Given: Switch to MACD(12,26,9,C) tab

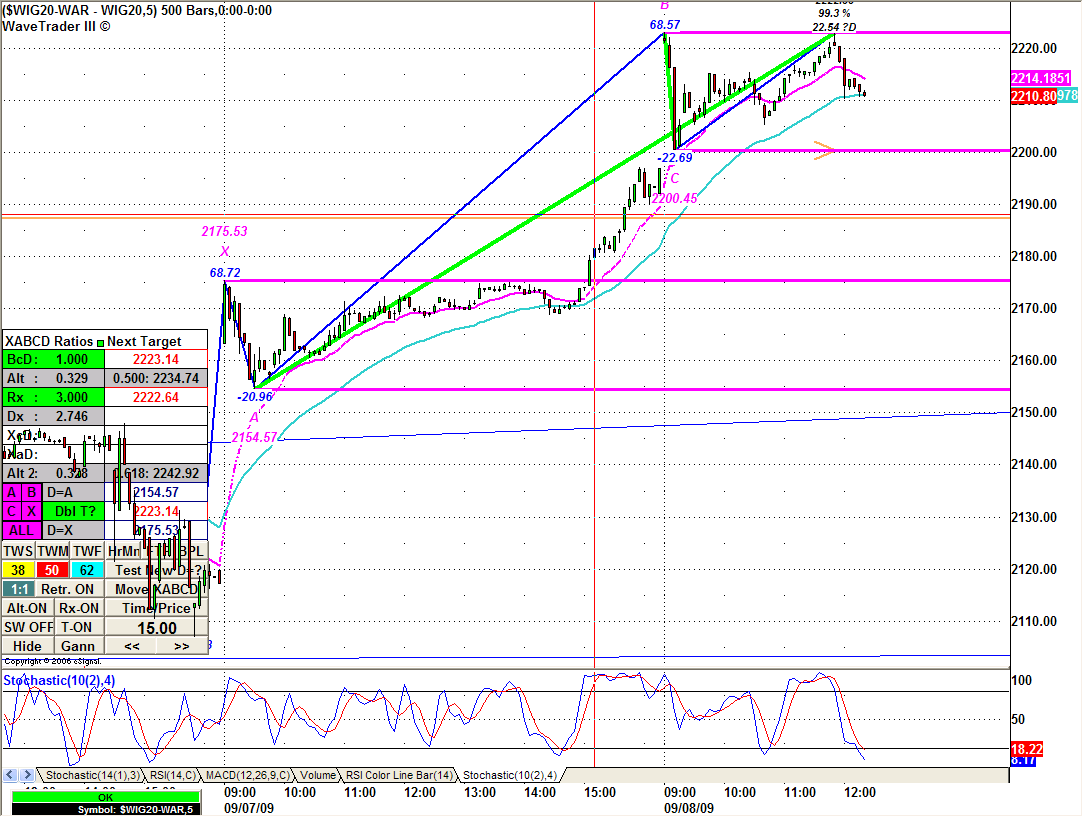Looking at the screenshot, I should click(x=247, y=776).
